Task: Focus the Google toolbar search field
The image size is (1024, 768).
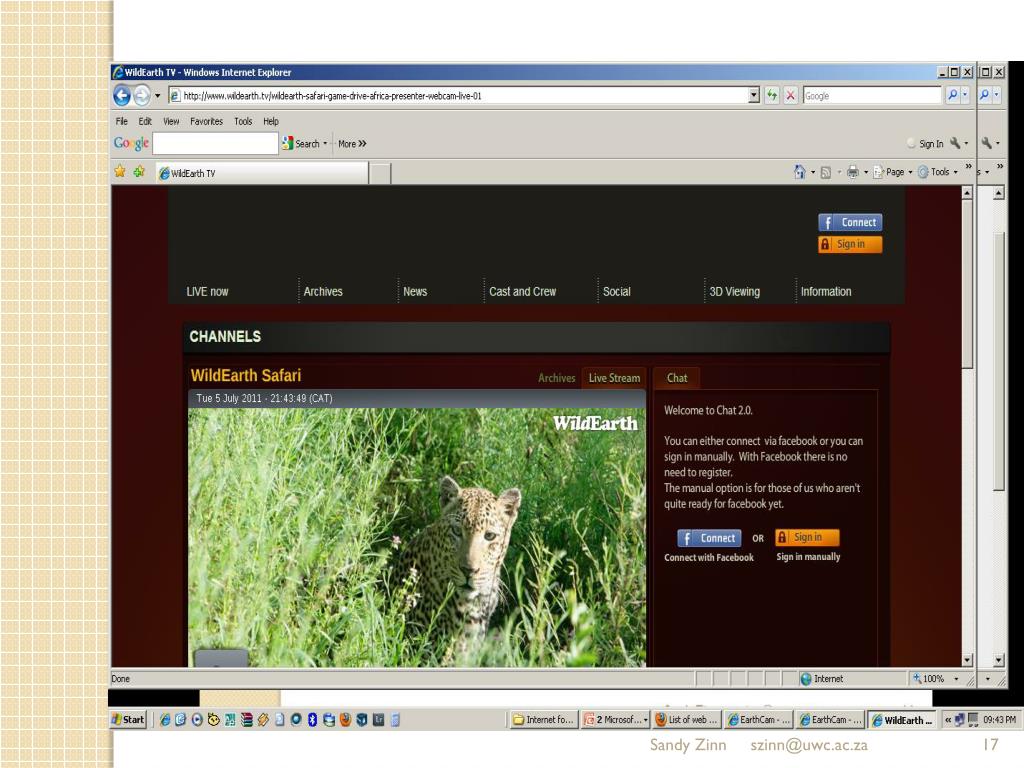Action: (216, 143)
